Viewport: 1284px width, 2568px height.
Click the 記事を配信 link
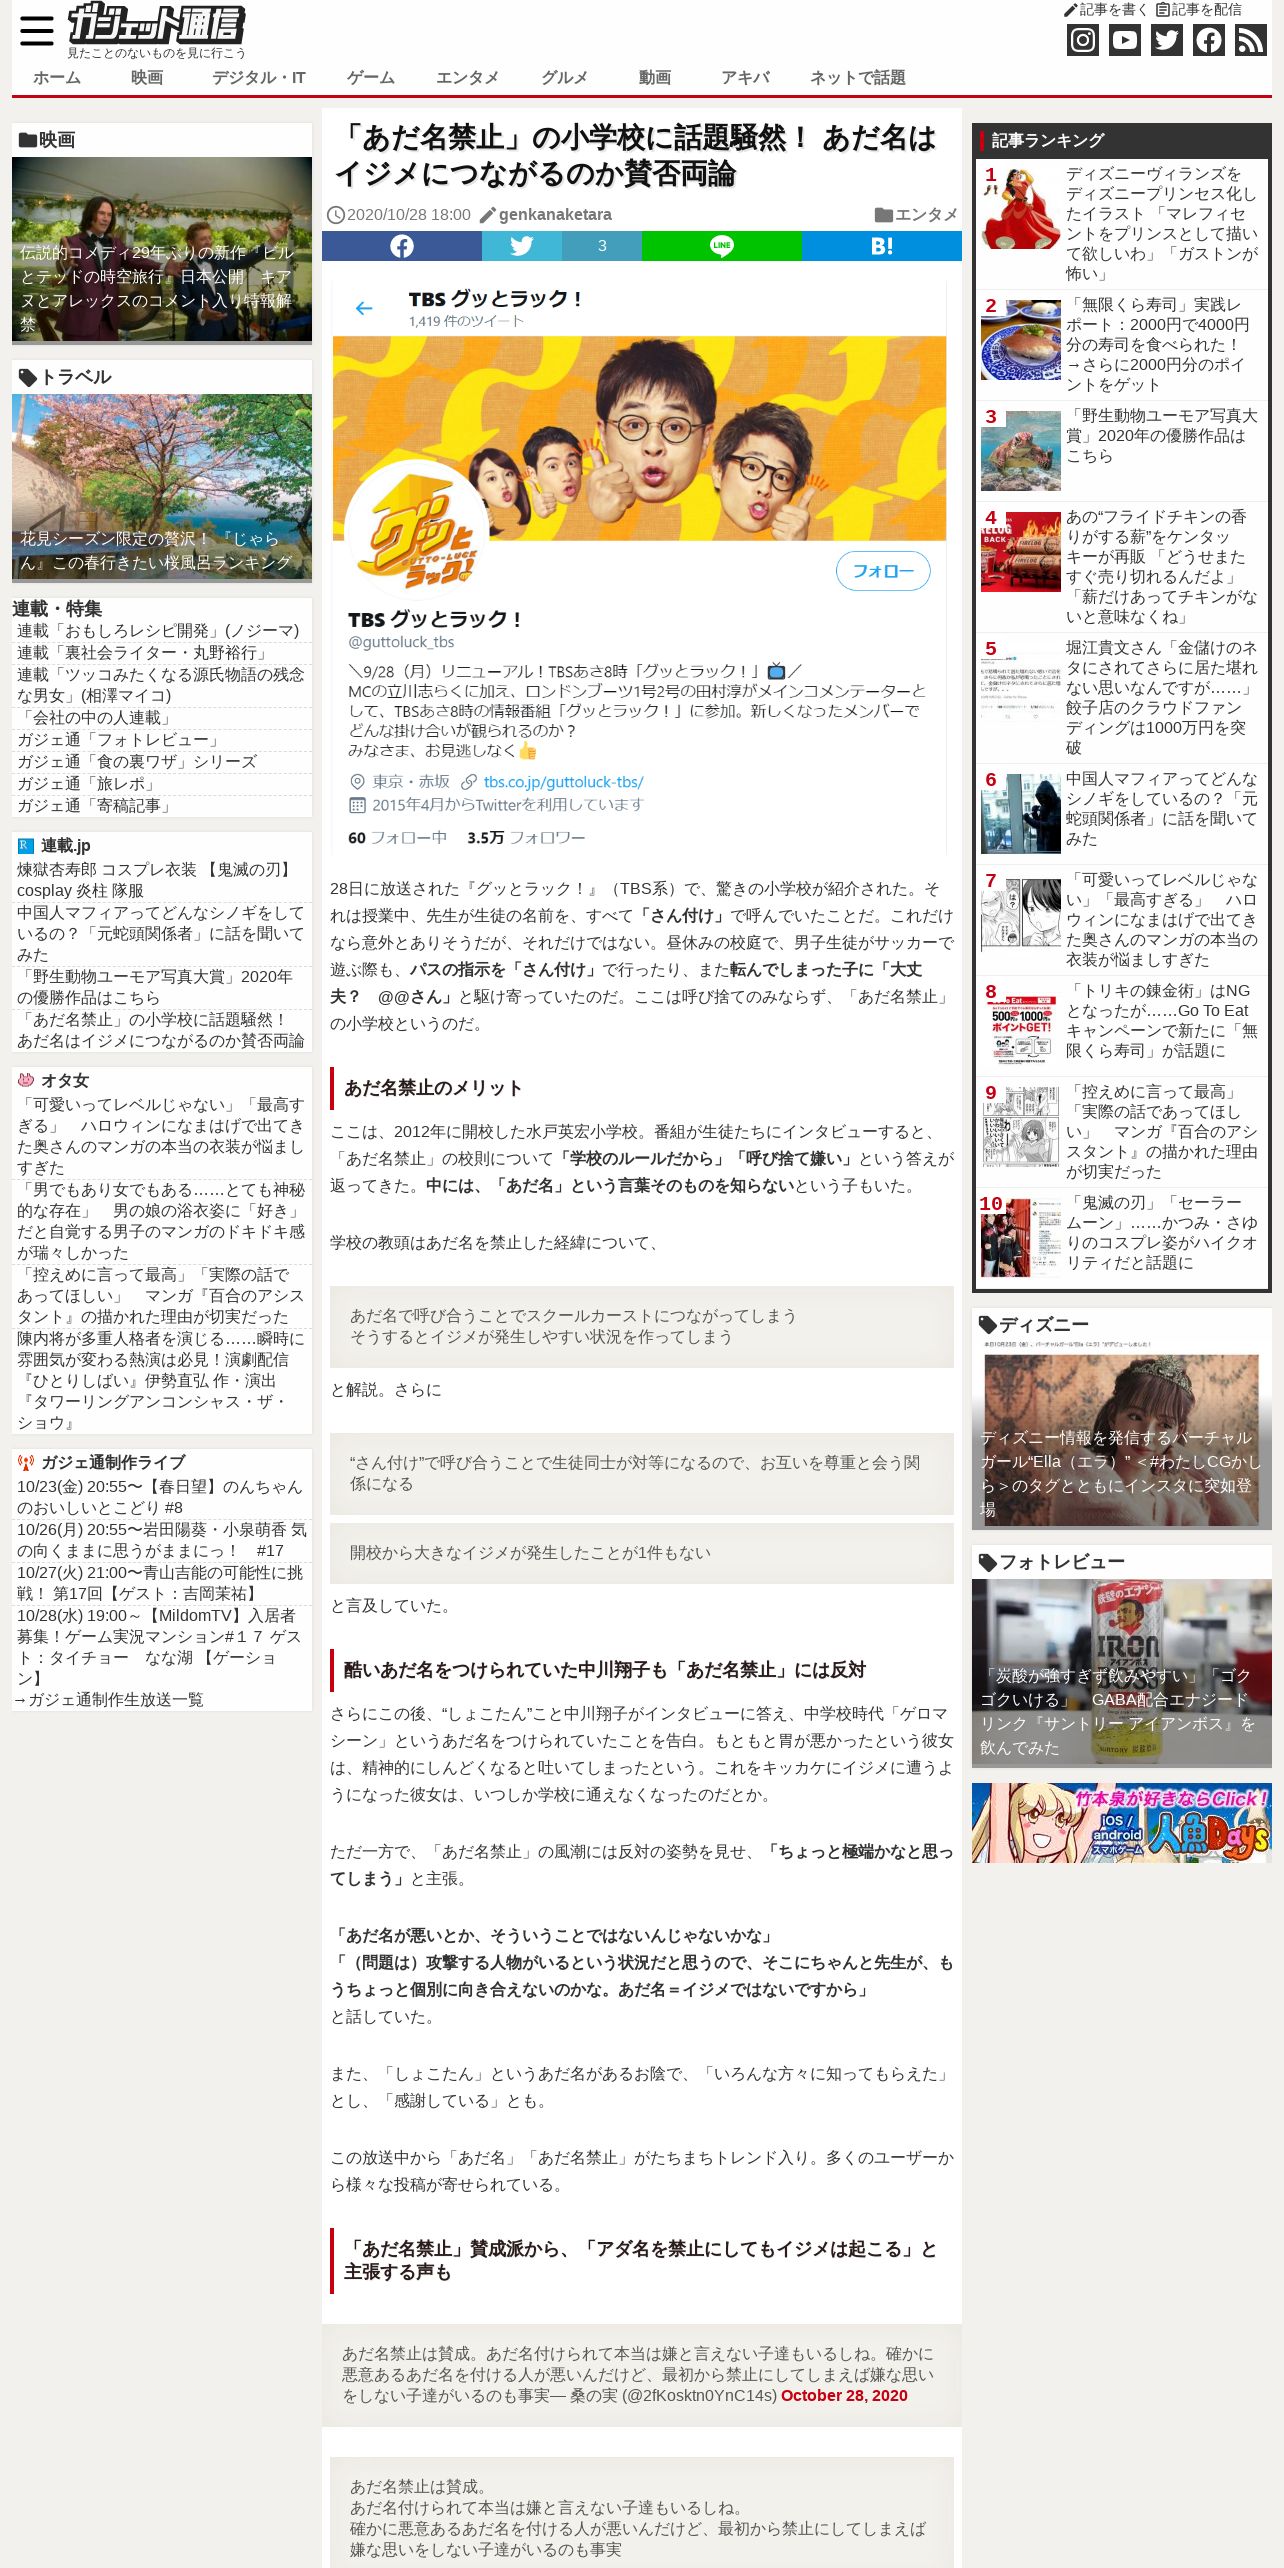pos(1198,9)
